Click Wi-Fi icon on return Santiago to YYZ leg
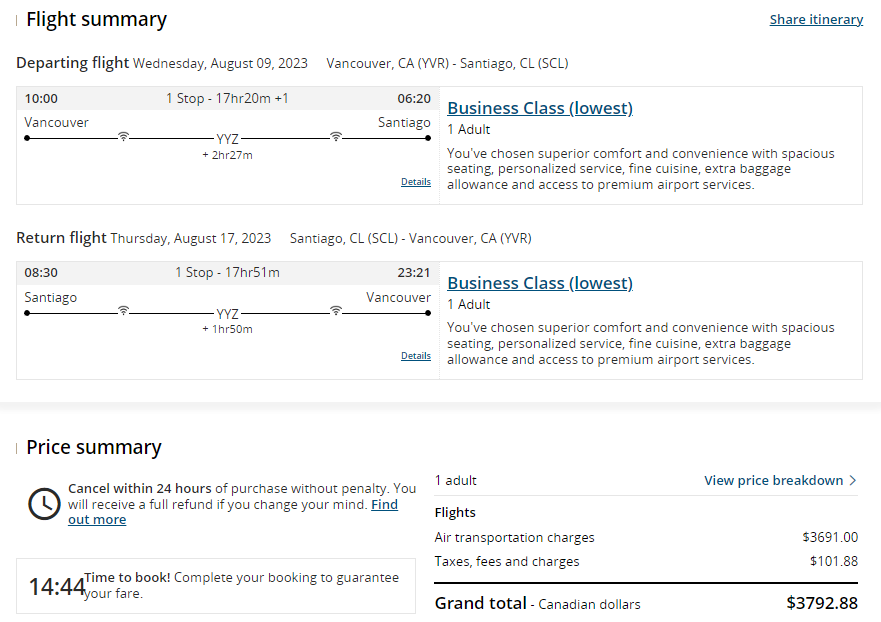This screenshot has width=881, height=622. [x=123, y=311]
